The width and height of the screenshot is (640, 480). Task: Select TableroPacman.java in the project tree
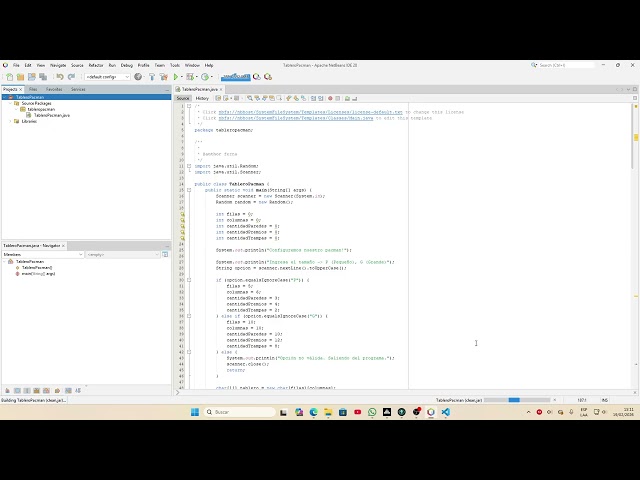(x=51, y=116)
